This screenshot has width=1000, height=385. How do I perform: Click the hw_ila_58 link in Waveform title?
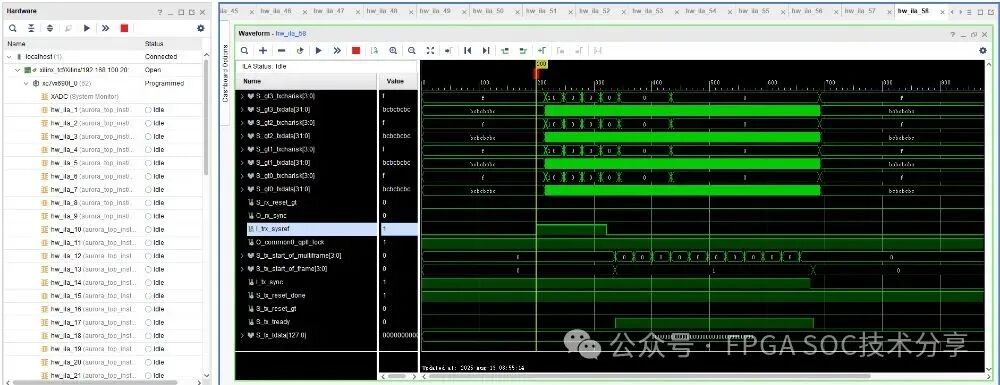pyautogui.click(x=292, y=33)
